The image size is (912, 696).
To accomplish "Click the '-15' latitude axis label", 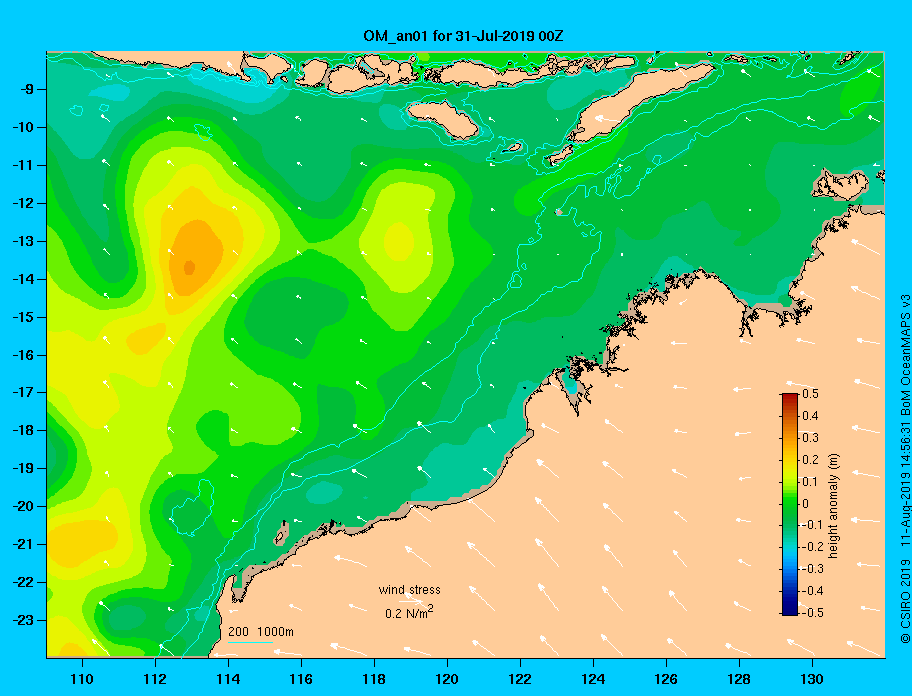I will click(x=23, y=317).
